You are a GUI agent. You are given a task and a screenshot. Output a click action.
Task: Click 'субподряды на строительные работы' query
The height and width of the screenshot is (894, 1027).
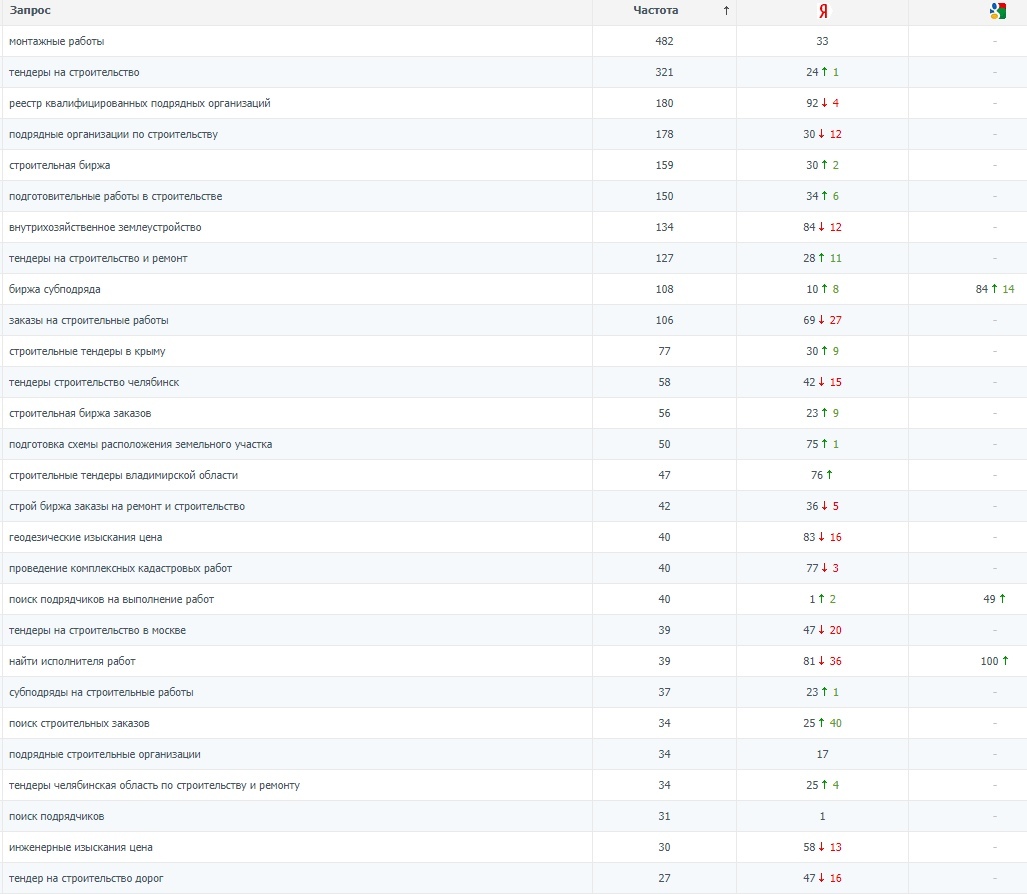tap(101, 692)
